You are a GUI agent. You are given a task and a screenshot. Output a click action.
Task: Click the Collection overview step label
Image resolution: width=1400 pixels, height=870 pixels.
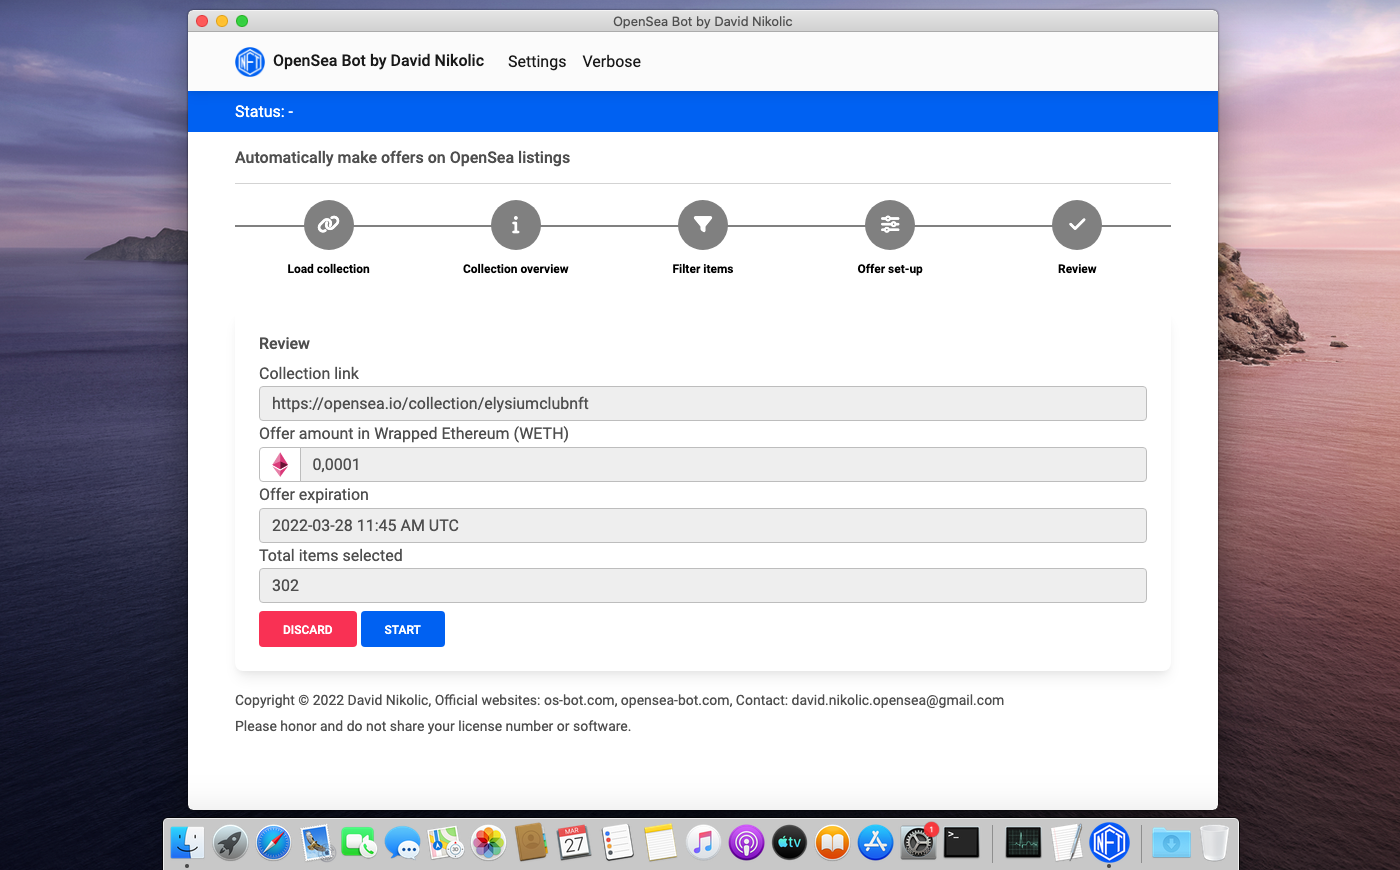click(x=515, y=269)
